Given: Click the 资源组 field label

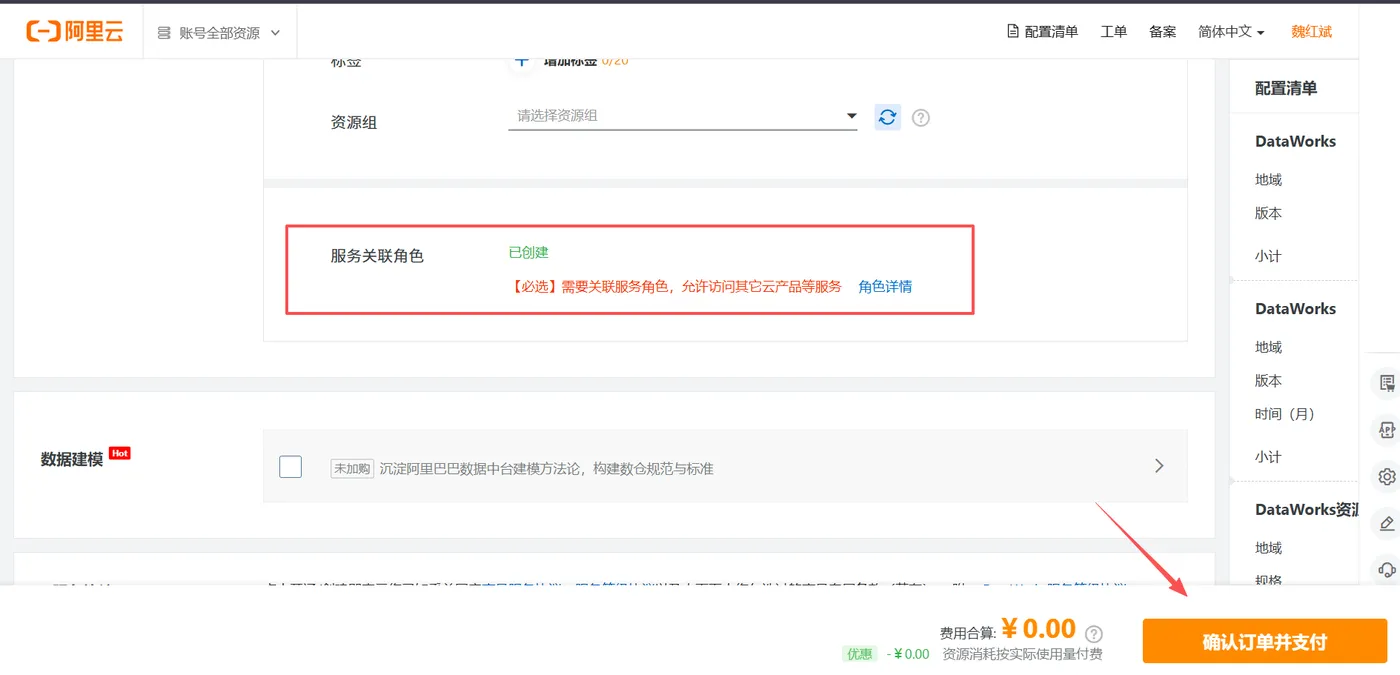Looking at the screenshot, I should point(354,122).
